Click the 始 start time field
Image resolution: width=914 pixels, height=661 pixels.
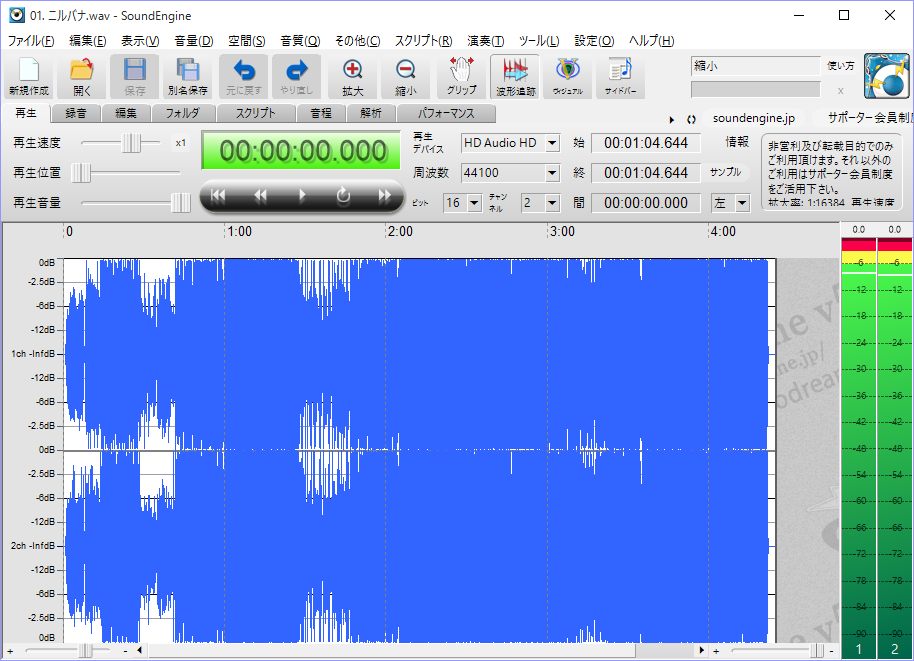tap(646, 143)
